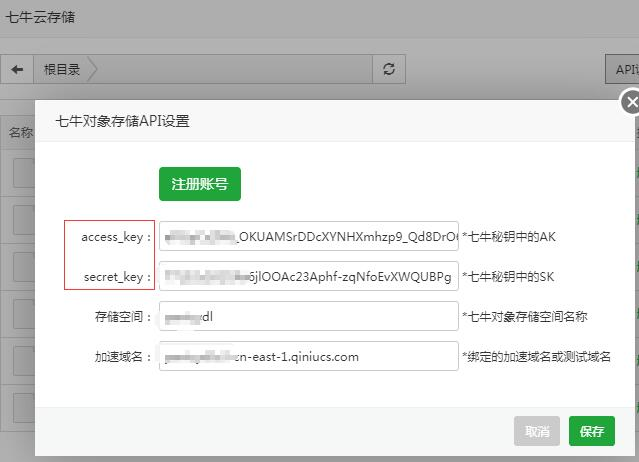Click the back arrow icon
Image resolution: width=639 pixels, height=462 pixels.
(x=17, y=70)
